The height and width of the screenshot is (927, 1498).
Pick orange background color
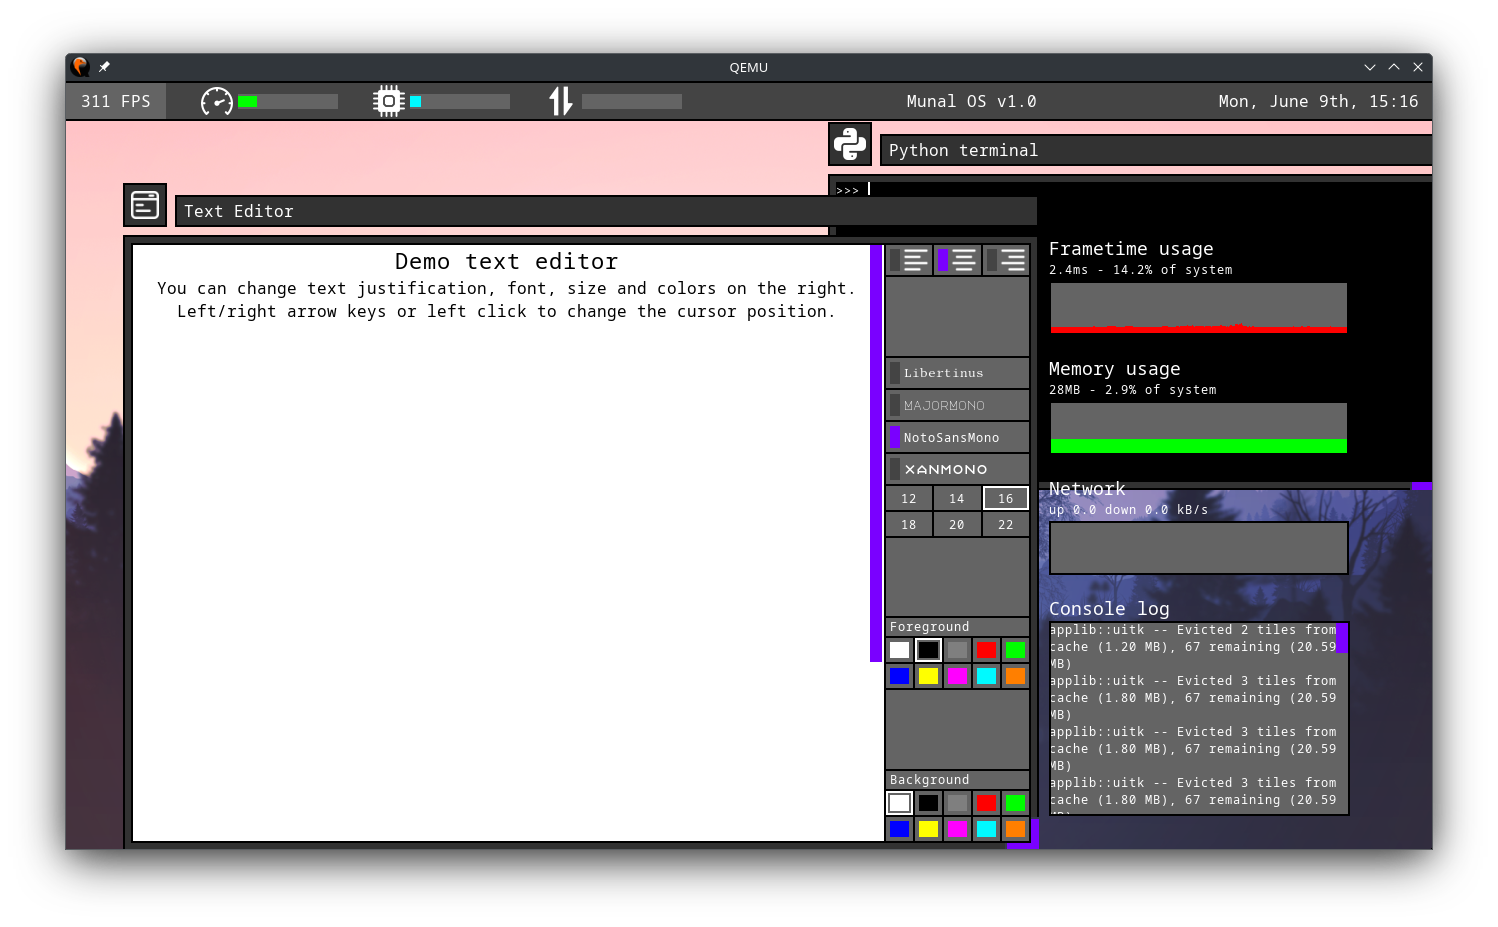[x=1016, y=829]
